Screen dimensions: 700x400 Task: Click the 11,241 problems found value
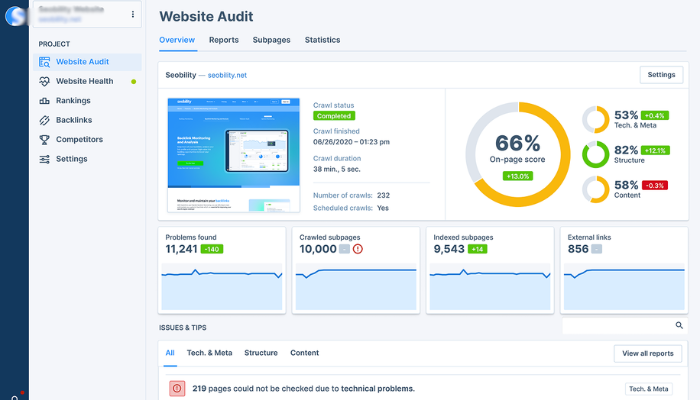pyautogui.click(x=181, y=249)
